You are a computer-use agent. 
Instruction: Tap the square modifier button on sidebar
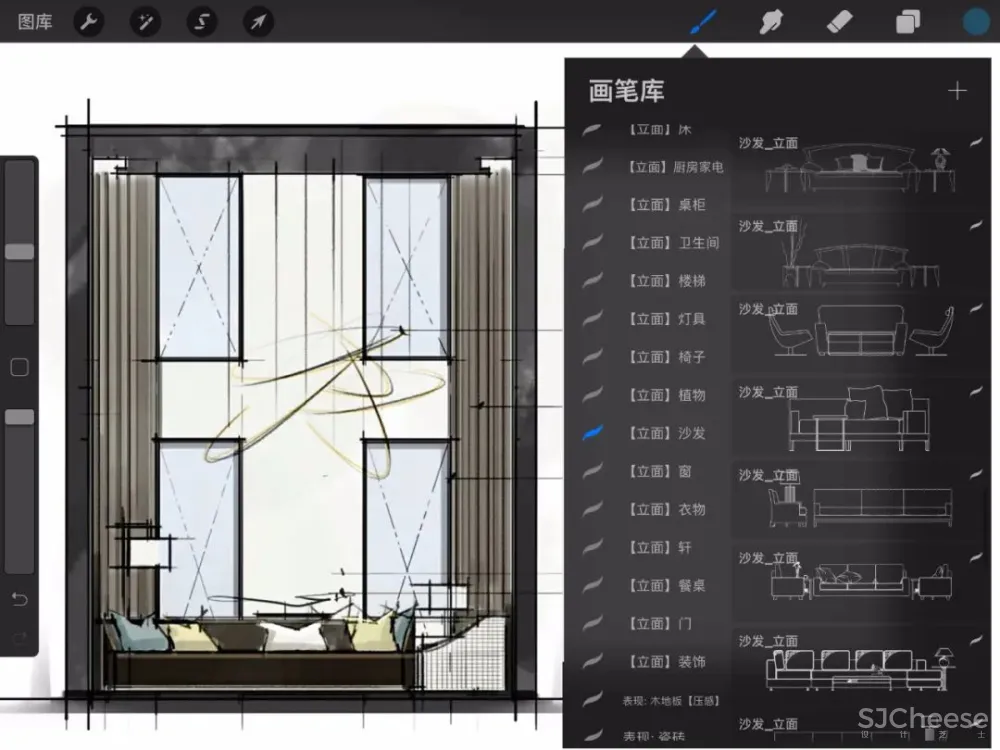tap(19, 367)
